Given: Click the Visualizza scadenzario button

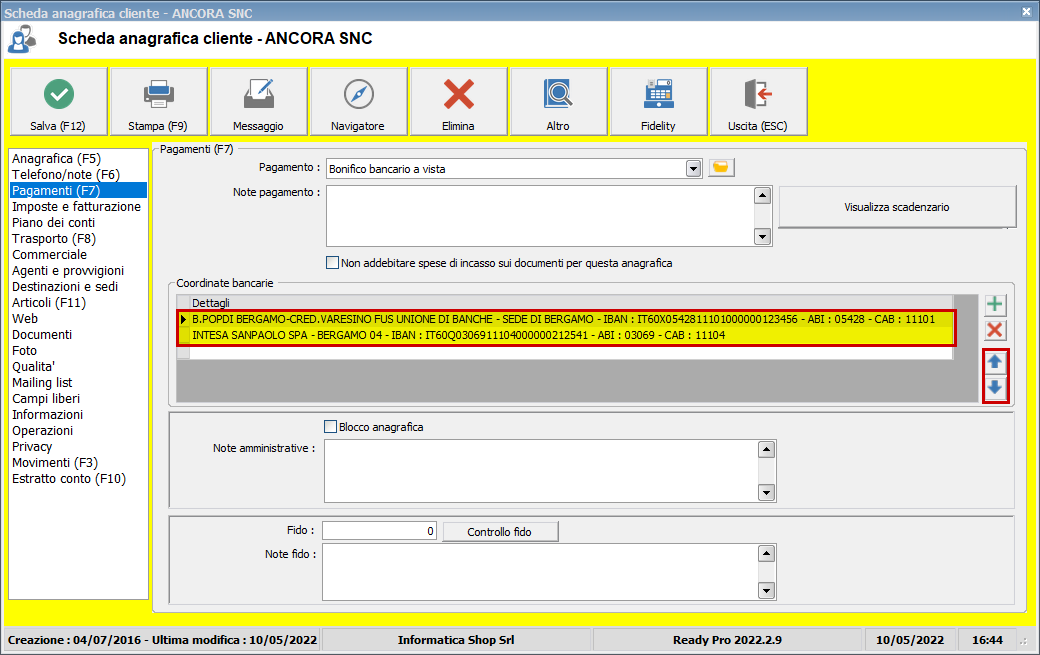Looking at the screenshot, I should click(897, 207).
